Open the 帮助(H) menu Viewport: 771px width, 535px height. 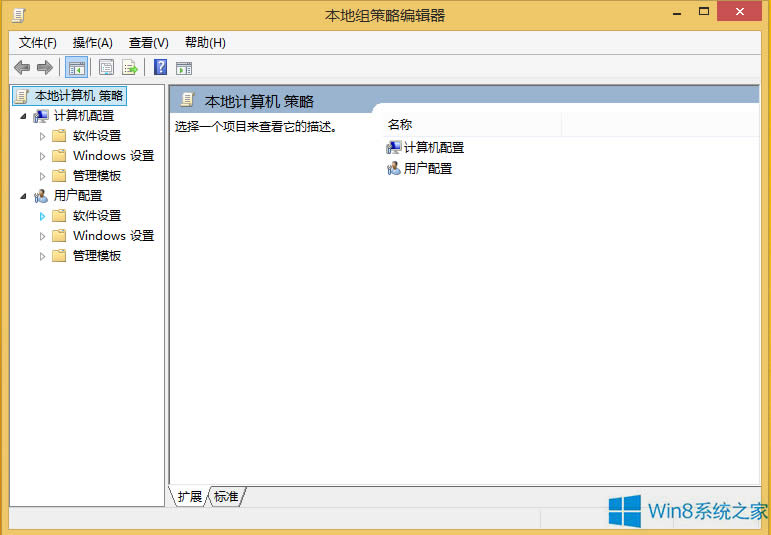coord(205,43)
